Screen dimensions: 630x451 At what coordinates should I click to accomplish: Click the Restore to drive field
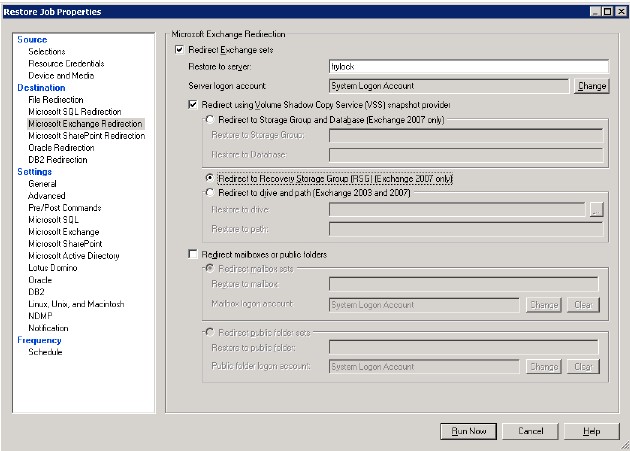click(x=457, y=209)
